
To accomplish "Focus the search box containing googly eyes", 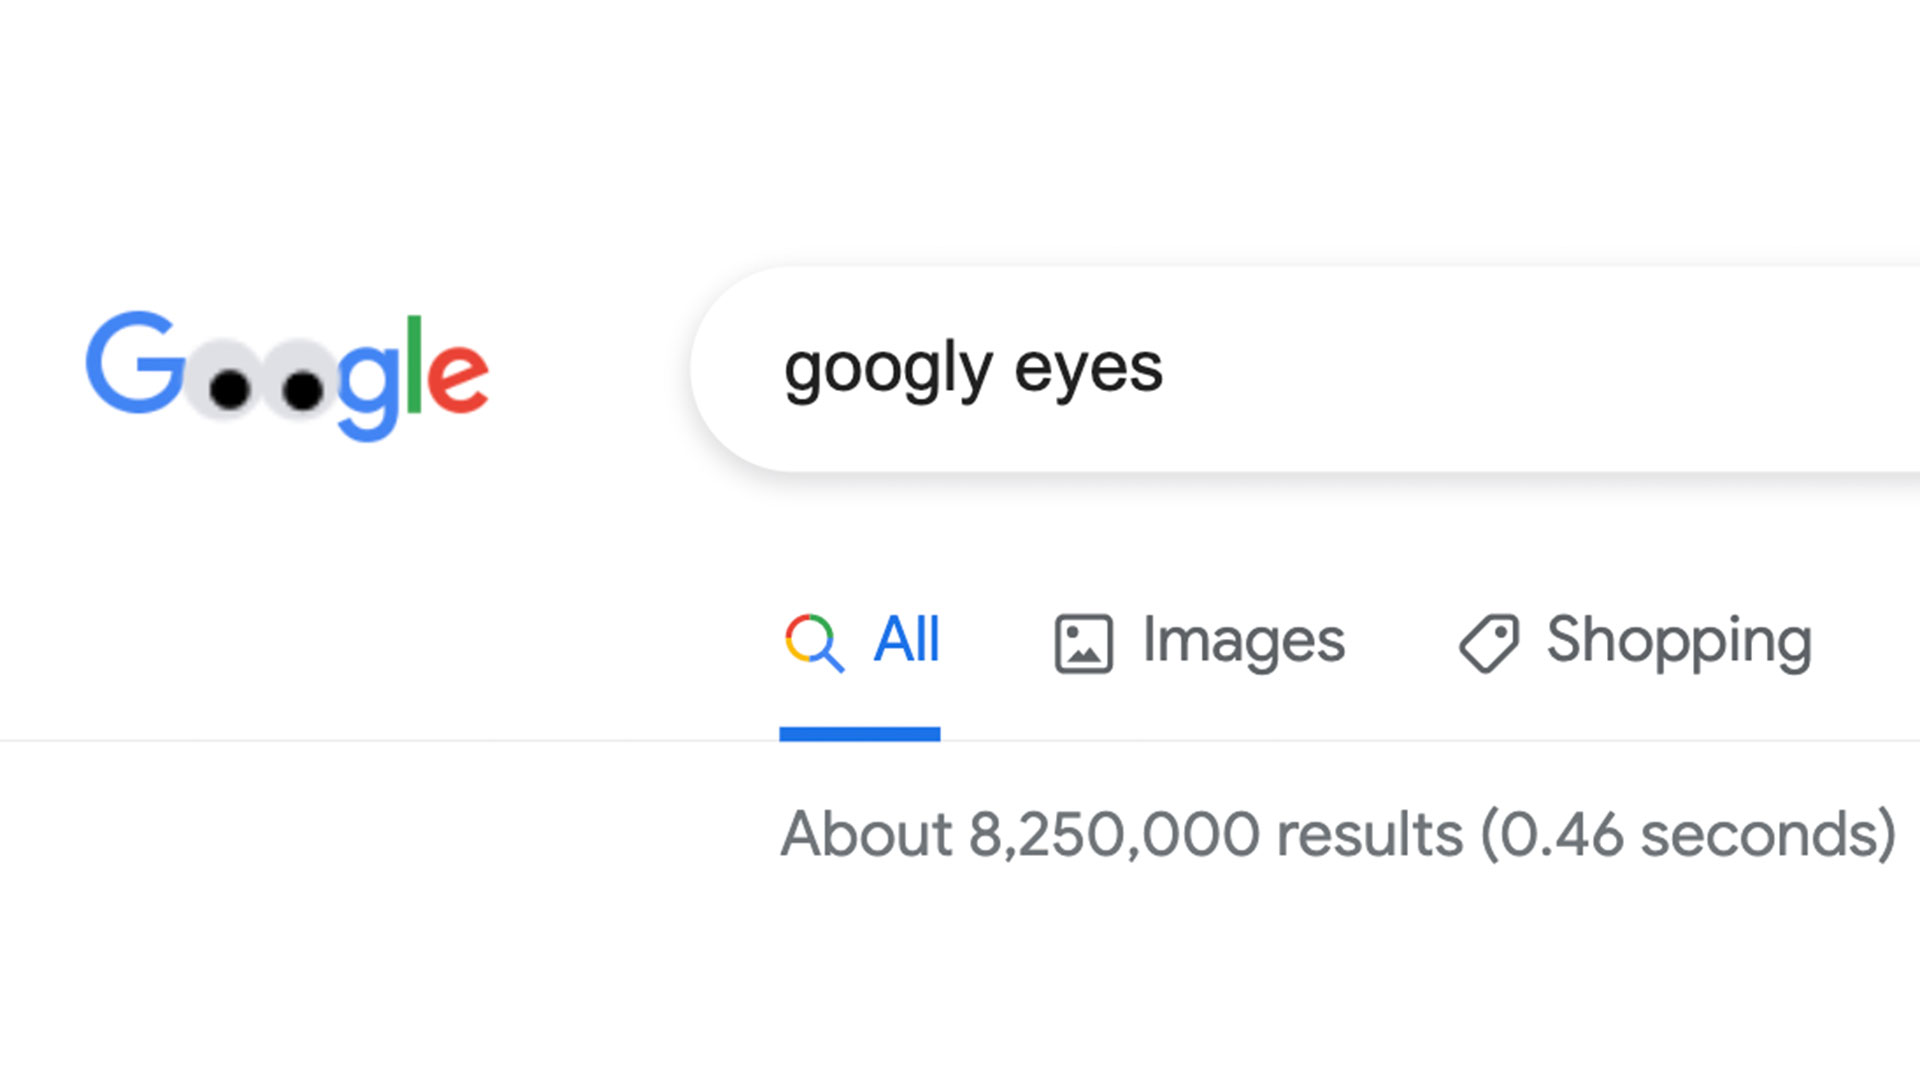I will coord(1305,369).
